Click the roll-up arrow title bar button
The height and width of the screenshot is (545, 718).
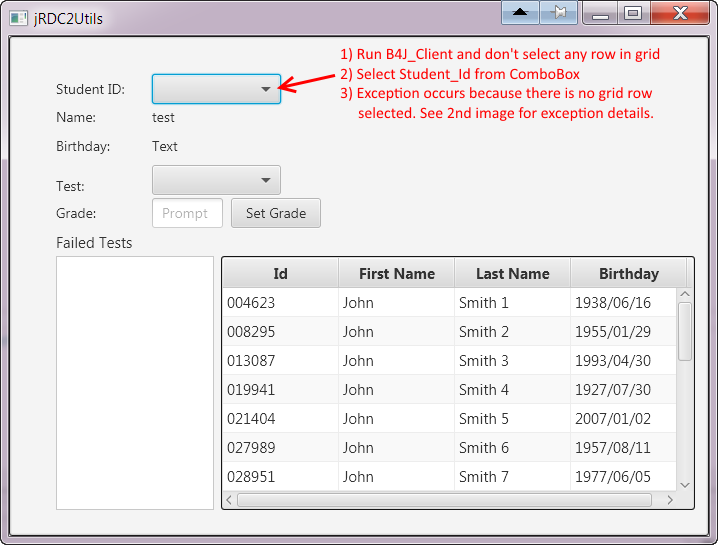click(520, 12)
